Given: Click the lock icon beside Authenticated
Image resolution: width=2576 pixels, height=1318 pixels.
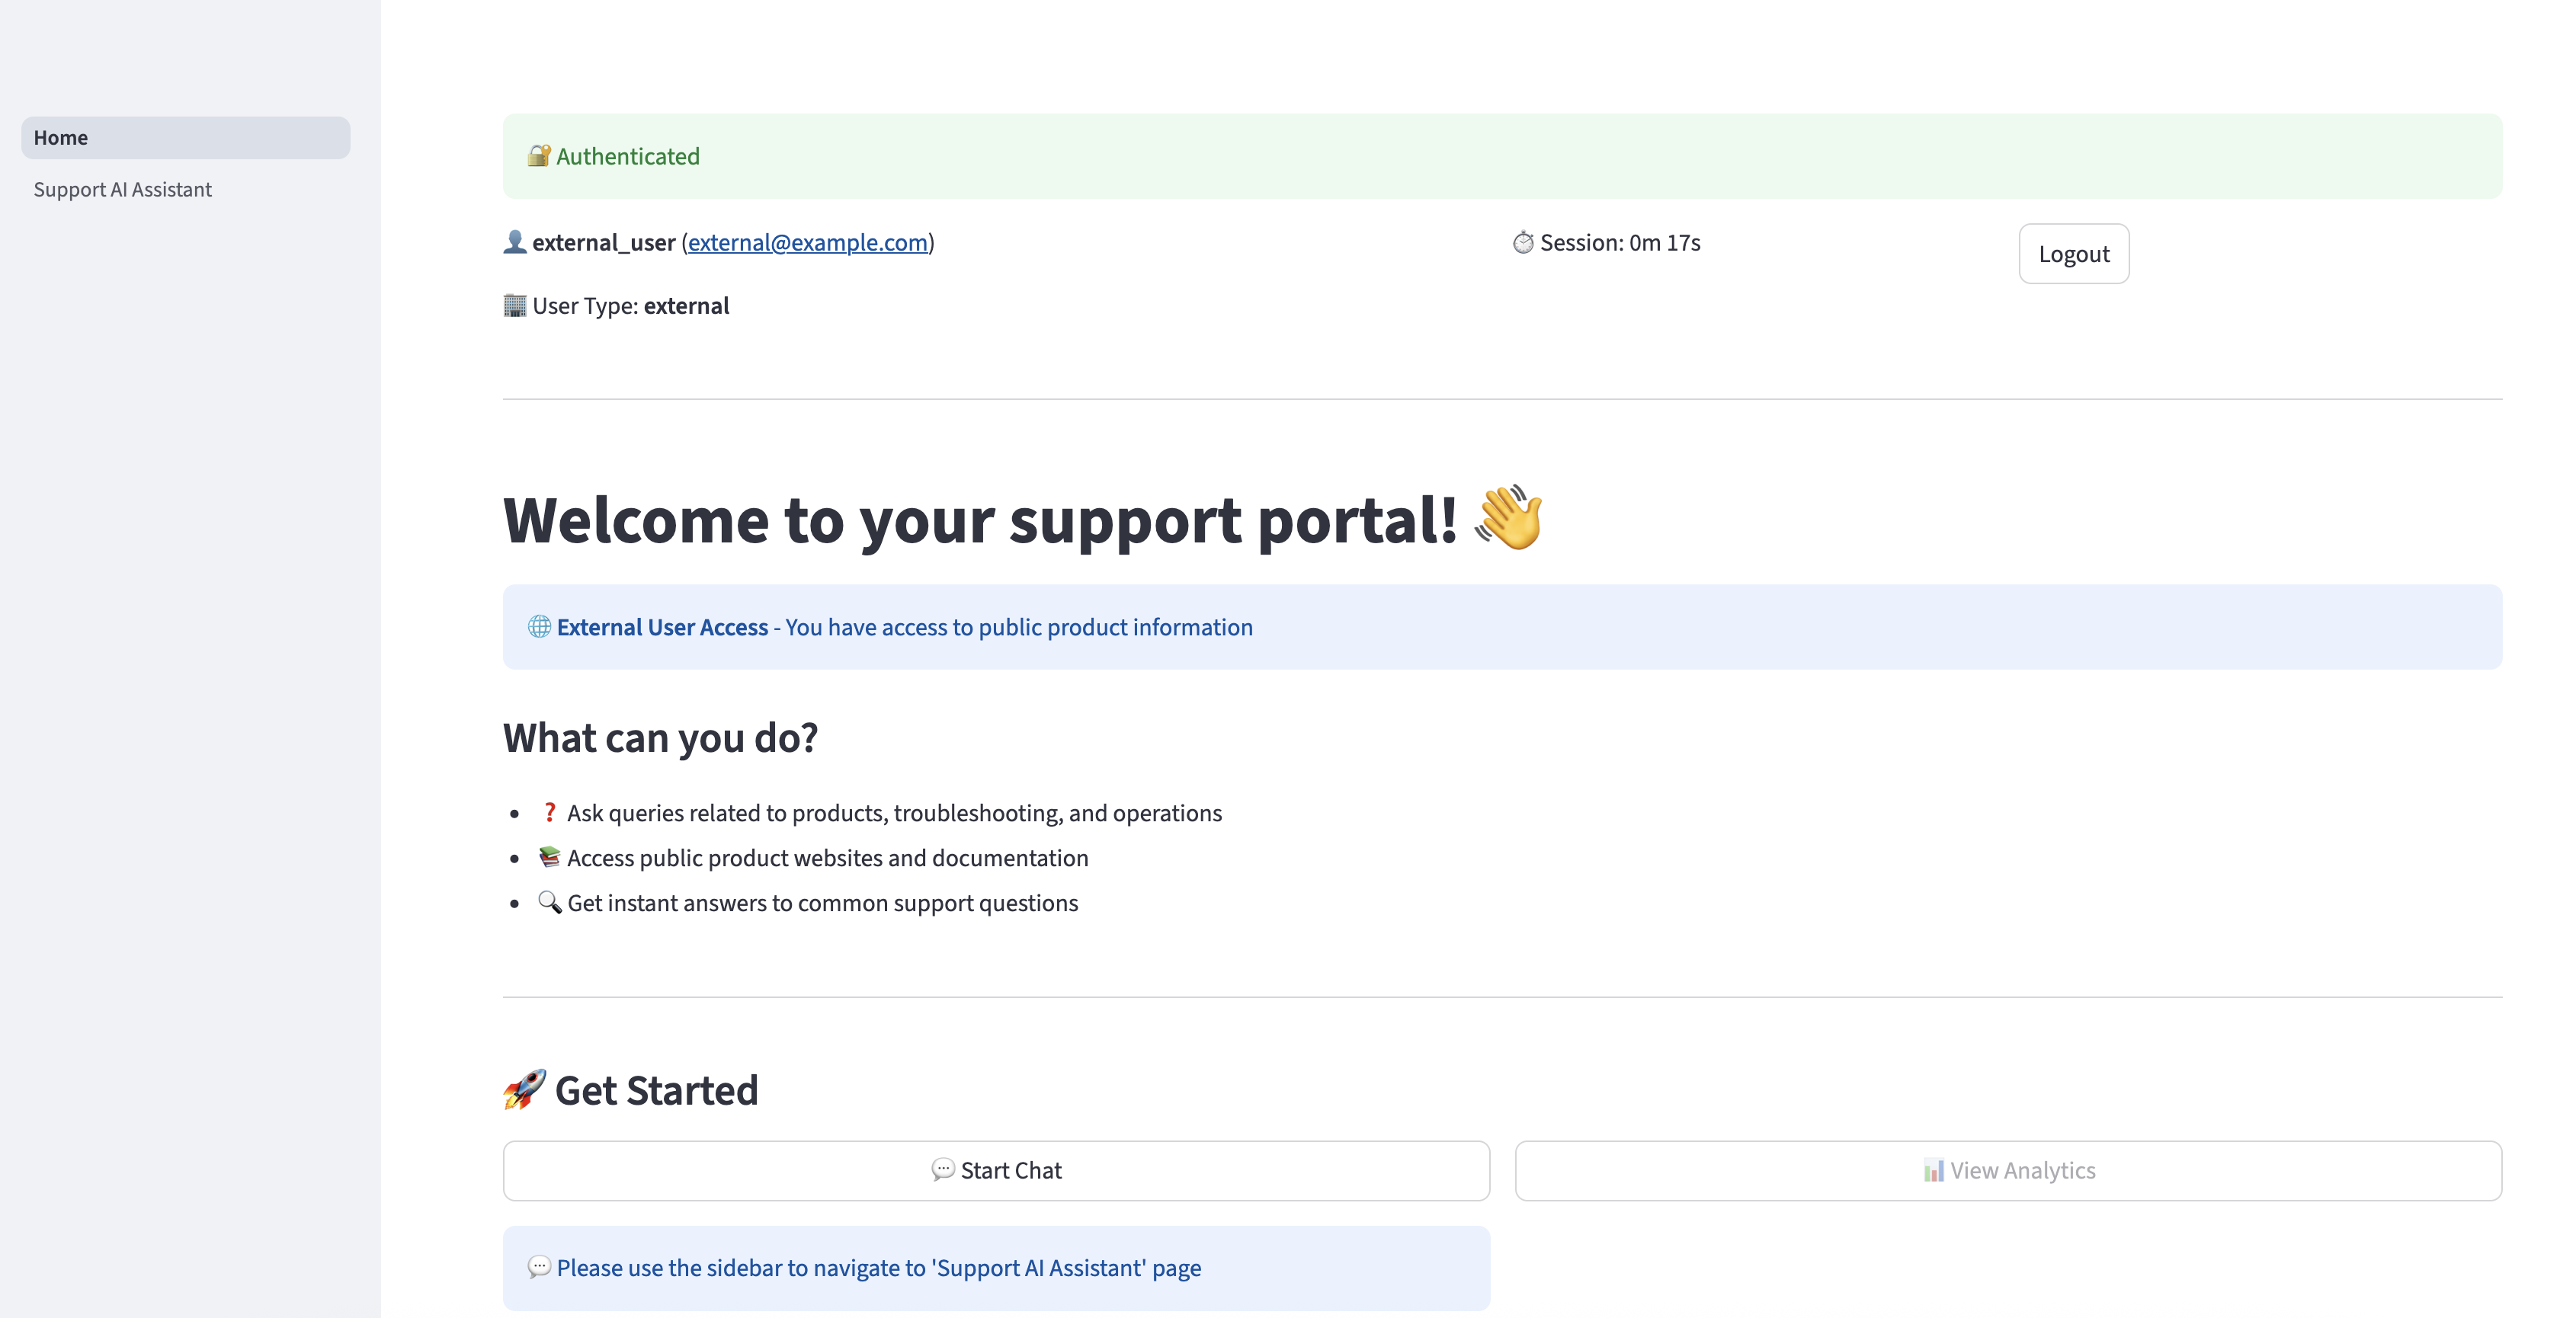Looking at the screenshot, I should (538, 156).
